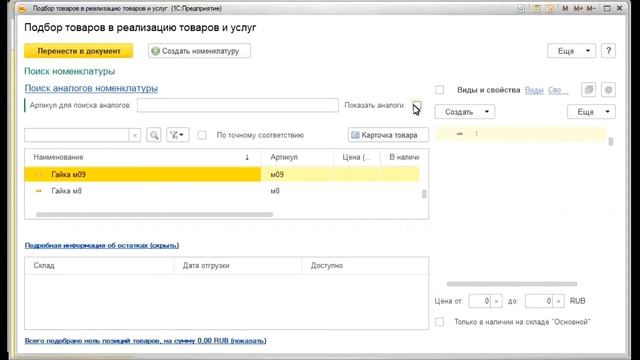Open the Еще dropdown in right panel
This screenshot has width=640, height=360.
click(x=591, y=111)
